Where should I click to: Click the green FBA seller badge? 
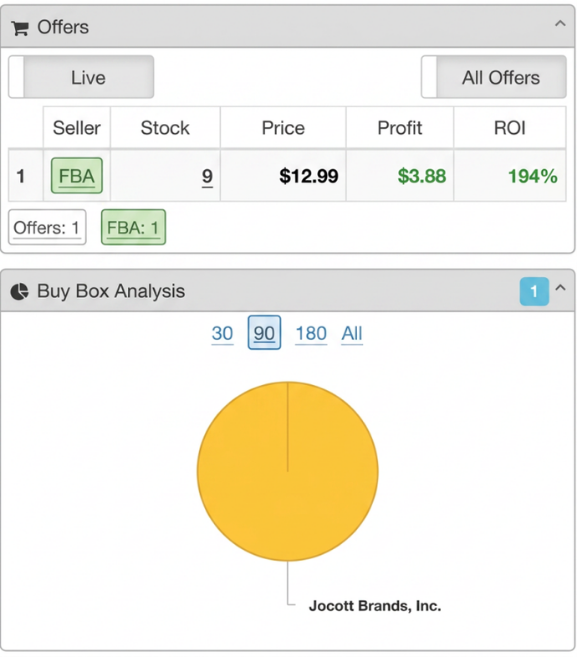(77, 176)
